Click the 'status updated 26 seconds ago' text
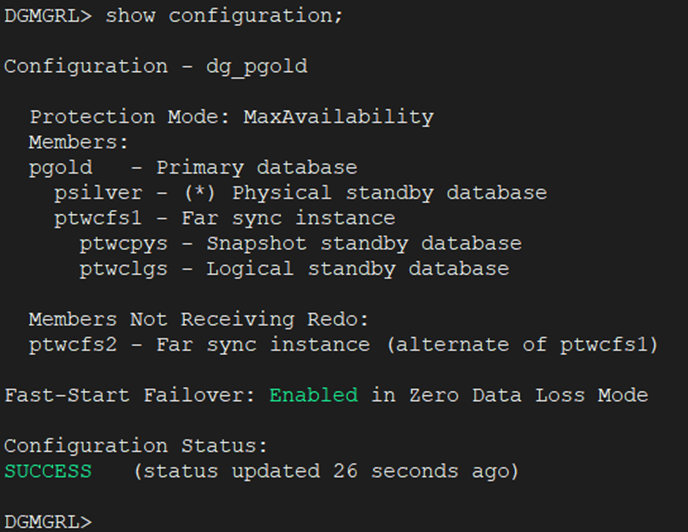Viewport: 688px width, 532px height. (326, 471)
